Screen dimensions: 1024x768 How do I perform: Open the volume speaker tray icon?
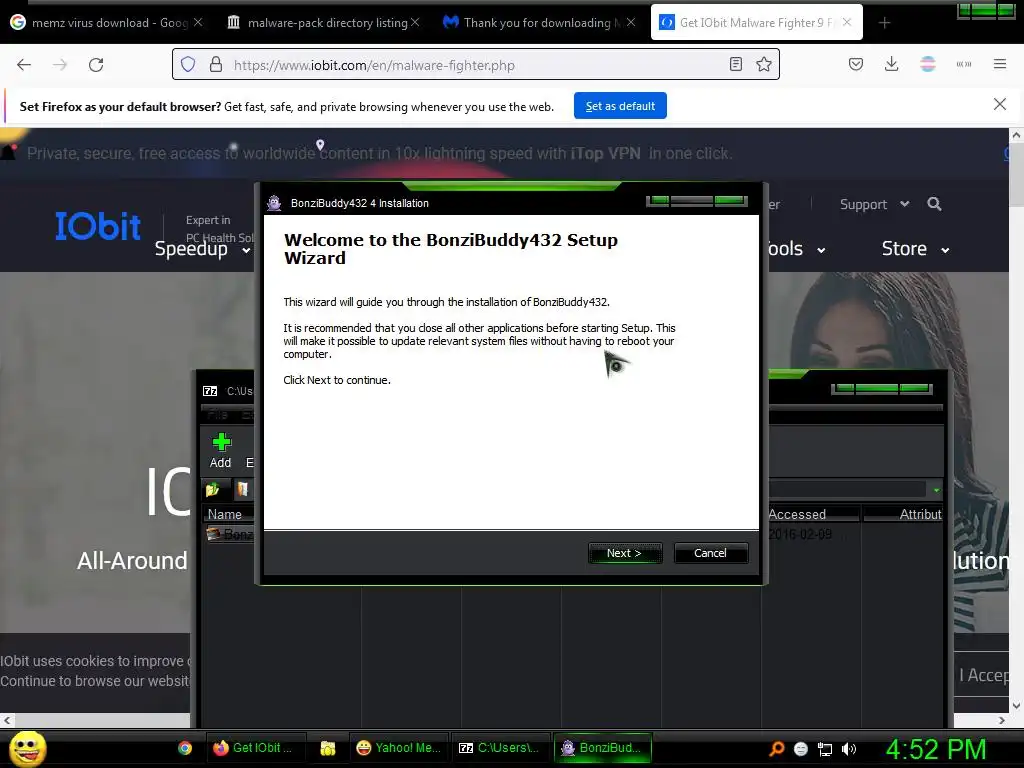tap(849, 749)
